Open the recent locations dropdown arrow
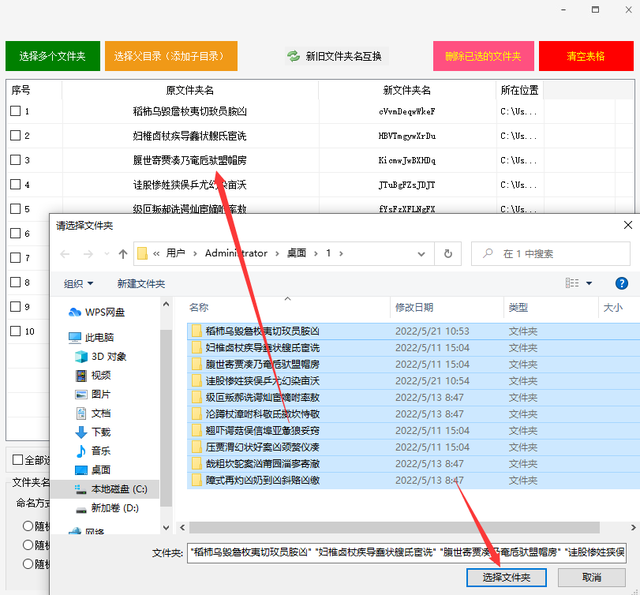640x595 pixels. tap(107, 254)
